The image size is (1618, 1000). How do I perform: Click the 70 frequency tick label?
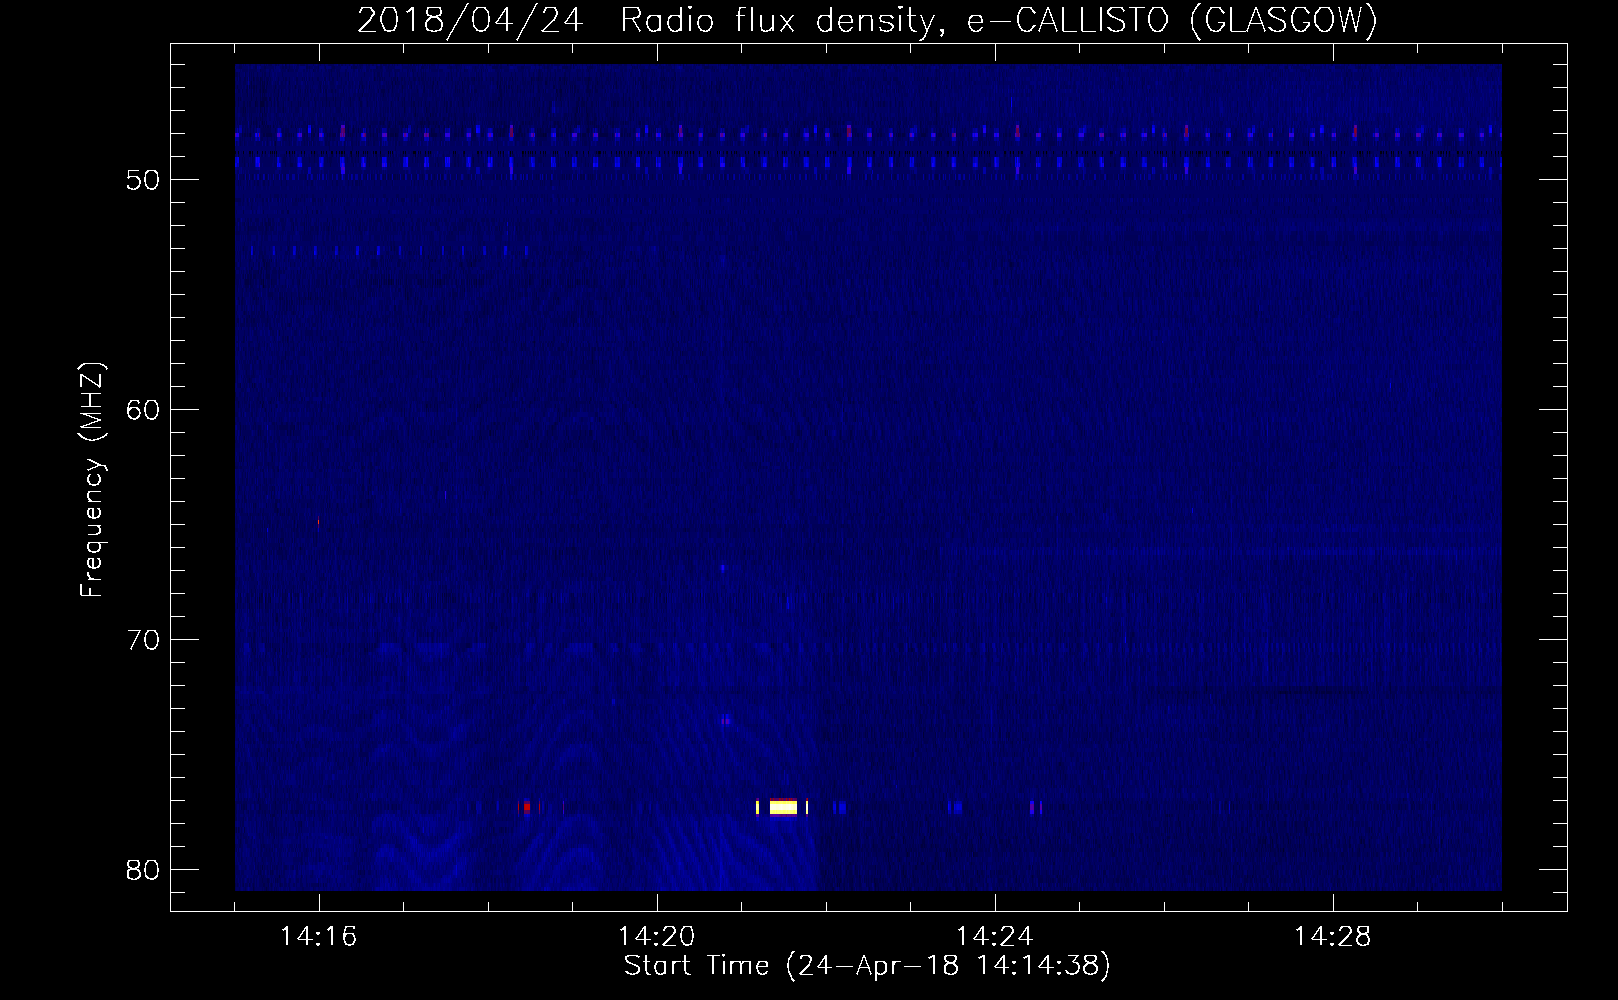(143, 640)
